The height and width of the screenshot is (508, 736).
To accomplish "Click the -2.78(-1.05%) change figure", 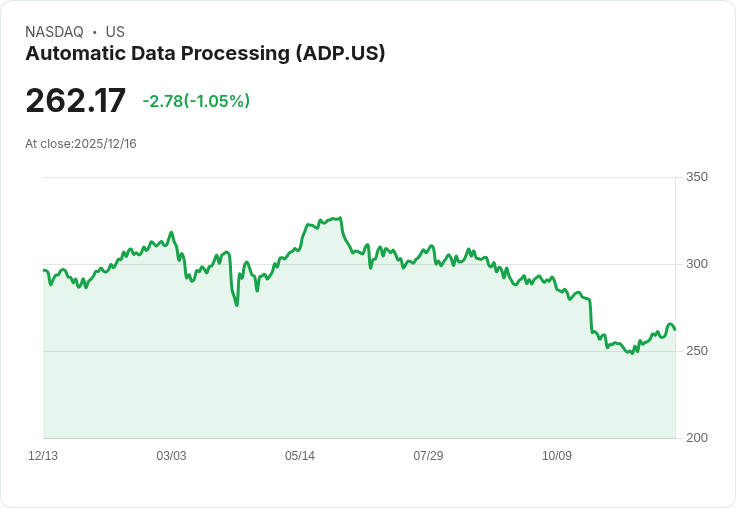I will (x=196, y=101).
